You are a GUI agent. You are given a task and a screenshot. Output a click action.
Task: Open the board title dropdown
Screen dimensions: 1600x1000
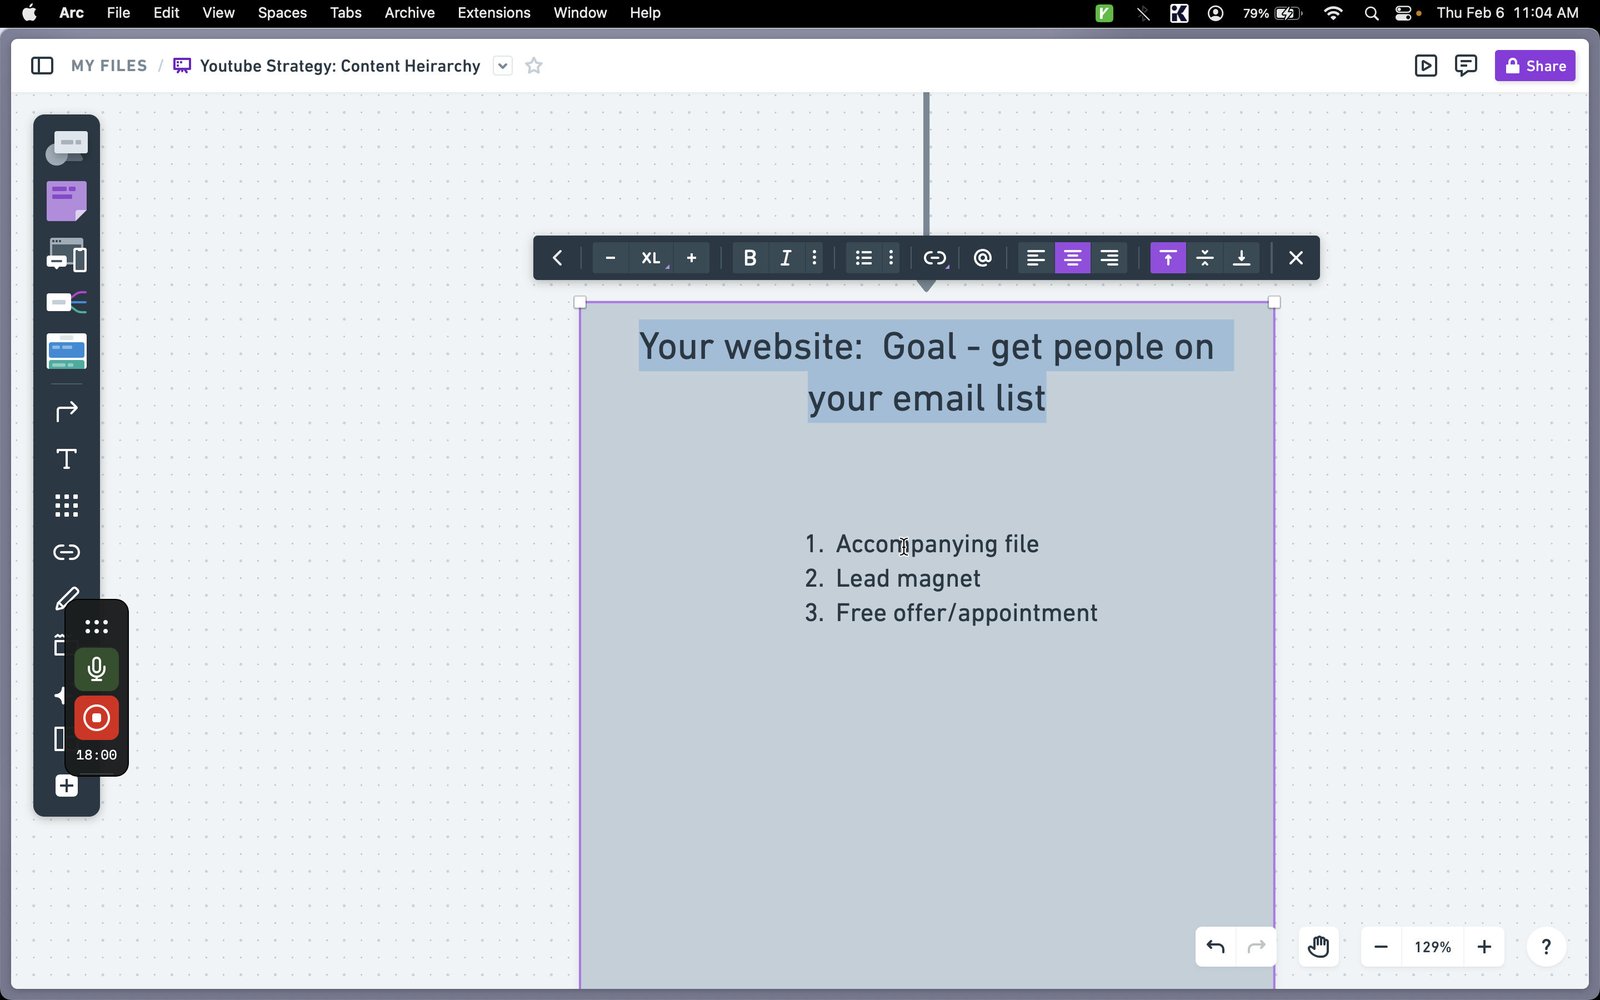pyautogui.click(x=503, y=66)
